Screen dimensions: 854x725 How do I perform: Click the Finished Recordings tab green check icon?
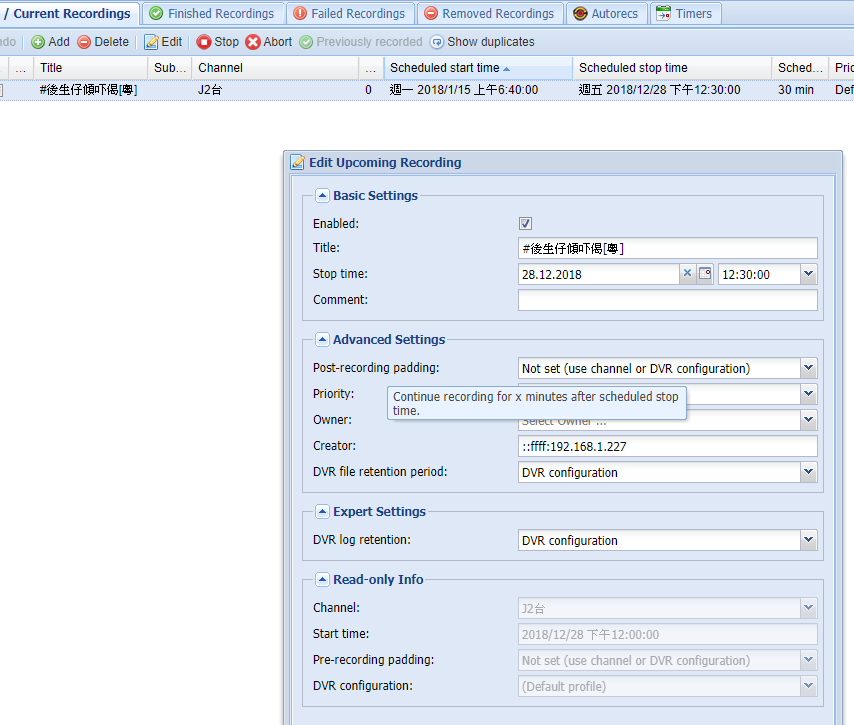point(156,14)
